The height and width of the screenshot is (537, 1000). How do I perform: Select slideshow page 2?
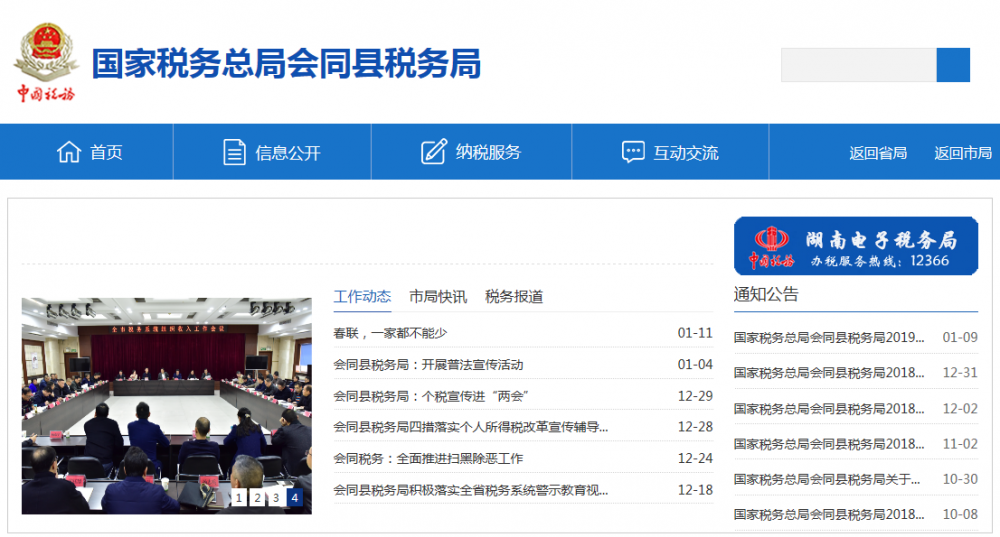pyautogui.click(x=257, y=497)
